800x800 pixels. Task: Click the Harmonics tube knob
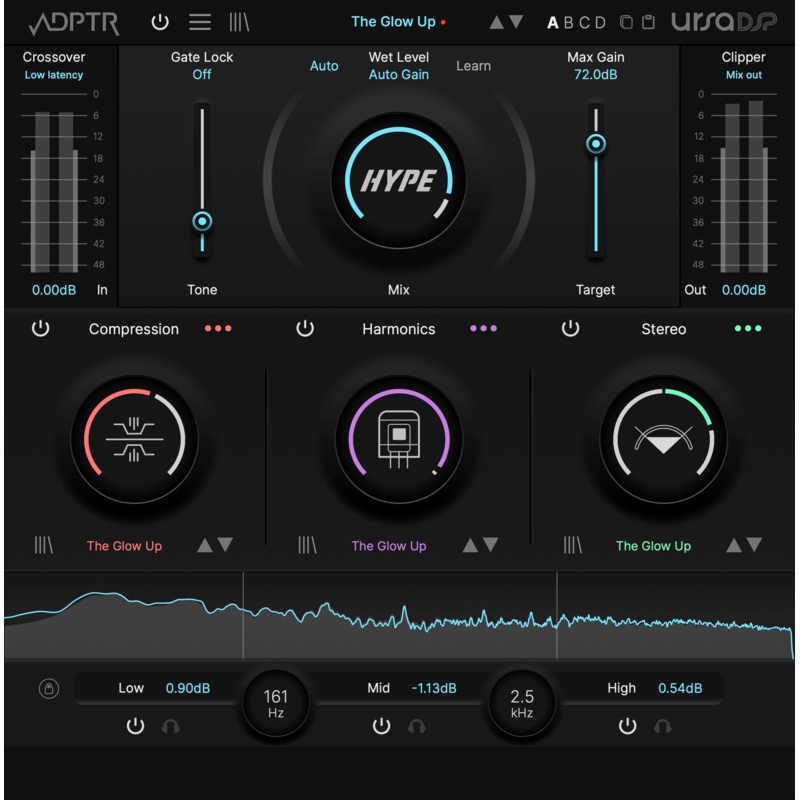pos(398,439)
